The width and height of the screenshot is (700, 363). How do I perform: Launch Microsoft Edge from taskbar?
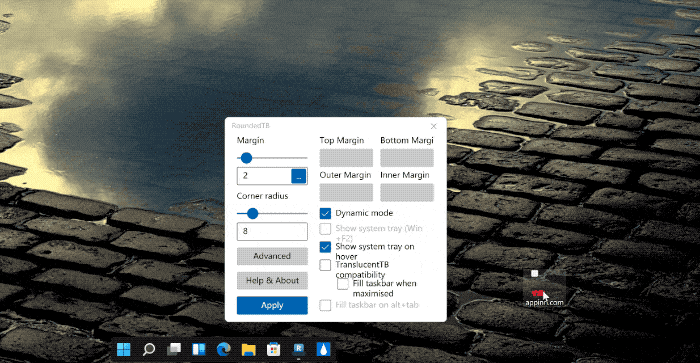[224, 349]
